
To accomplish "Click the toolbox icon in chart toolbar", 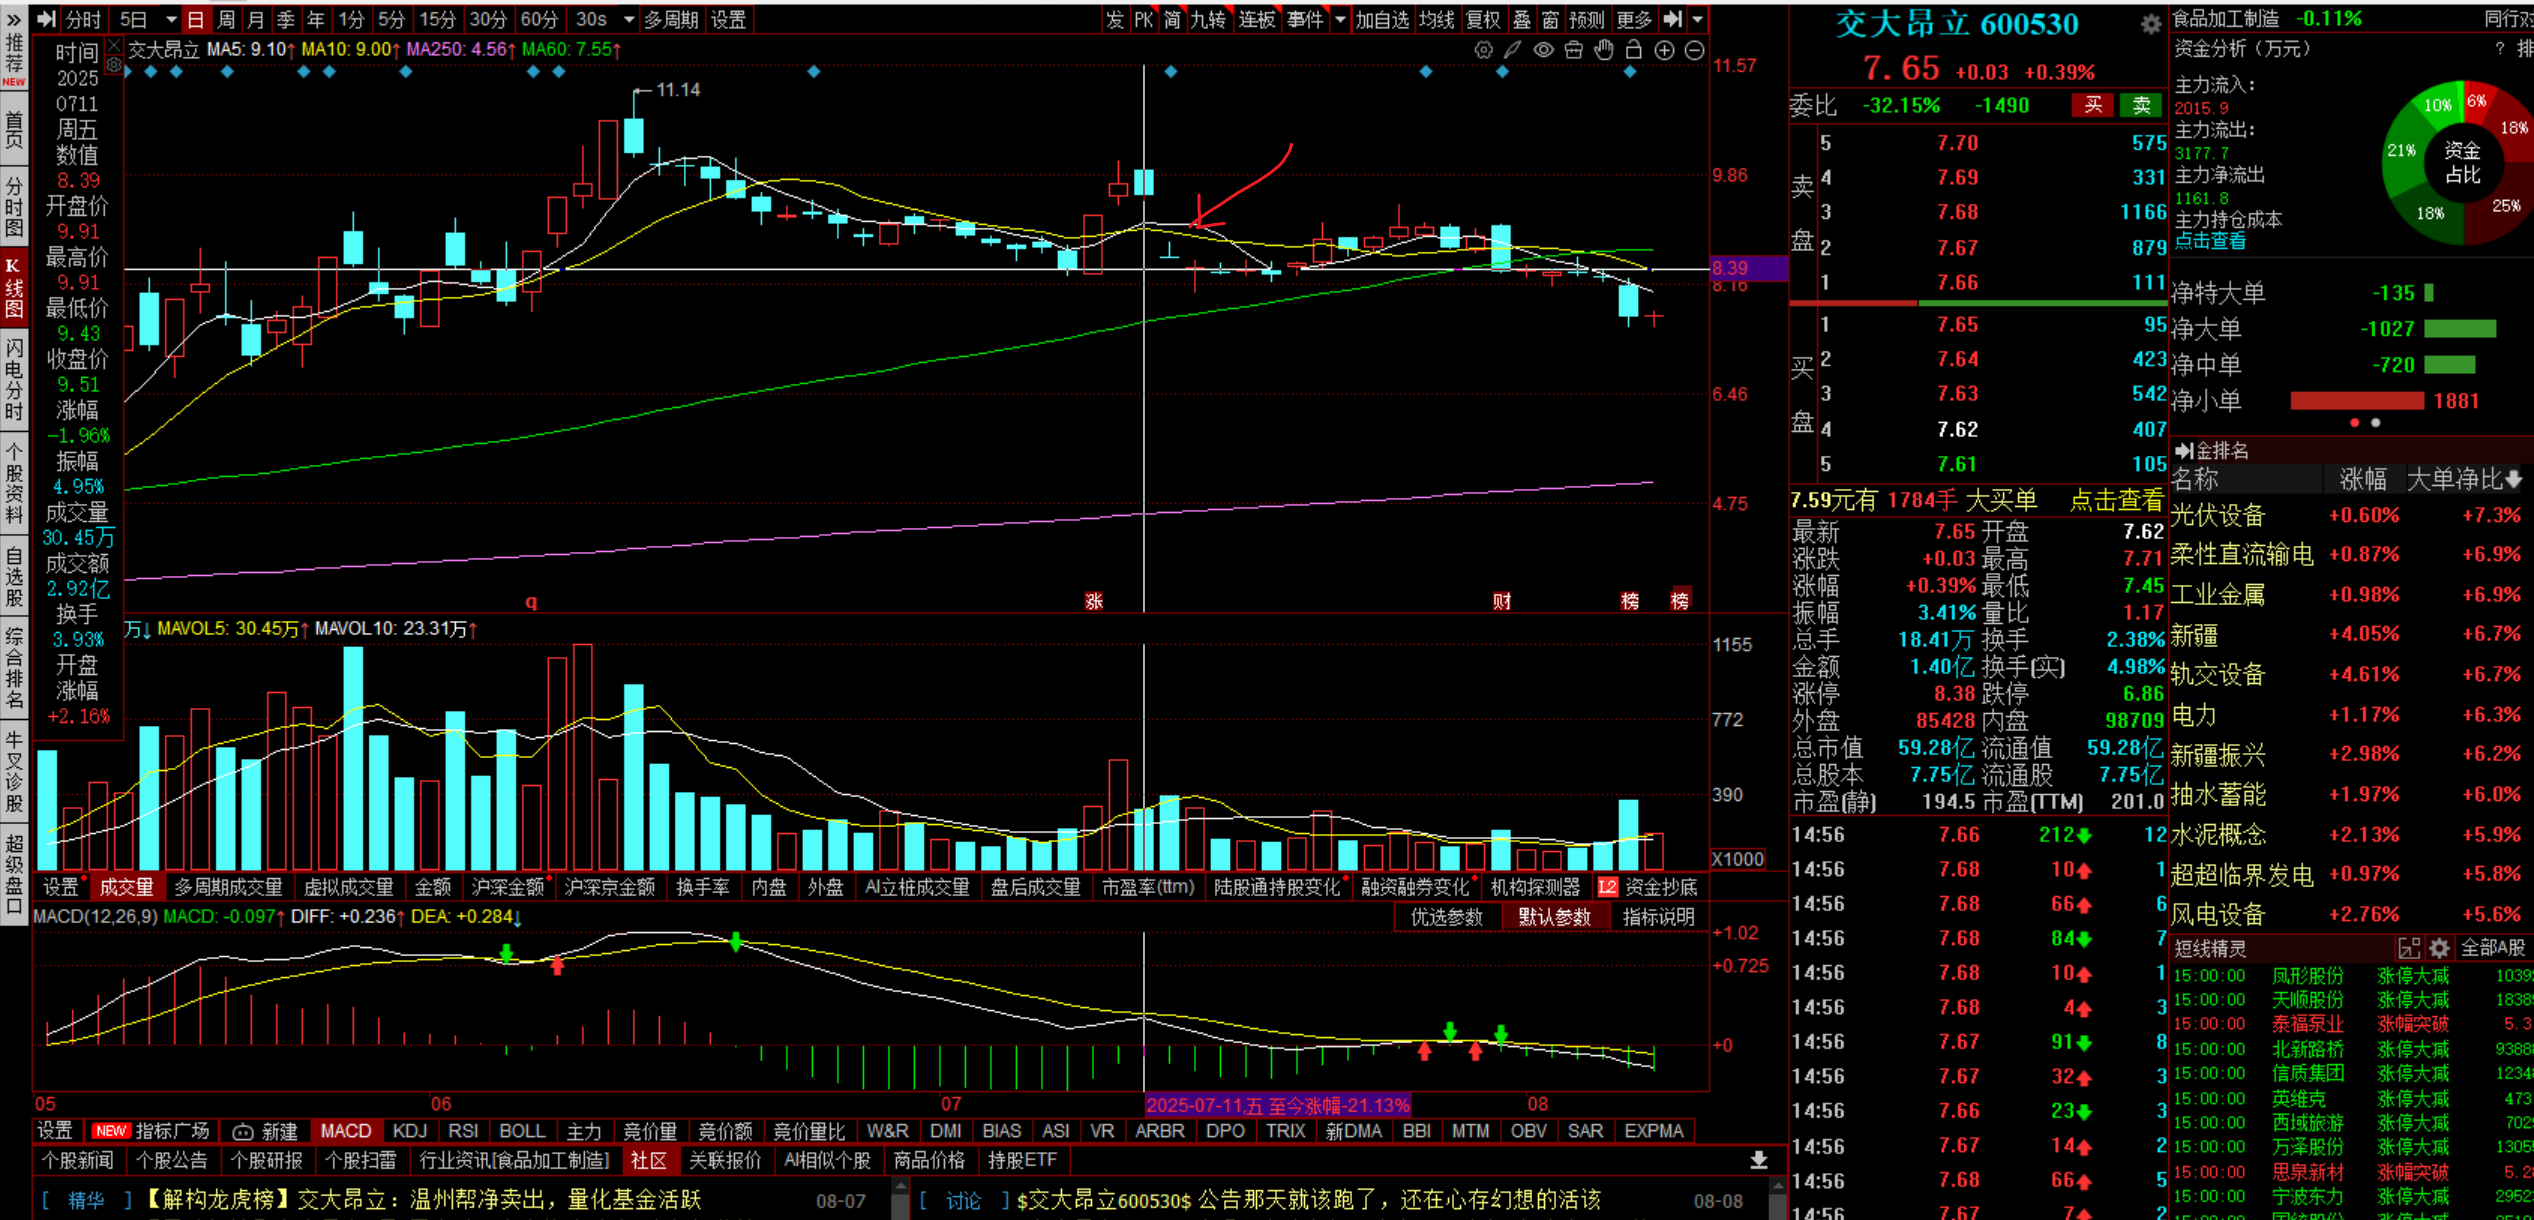I will 1573,50.
